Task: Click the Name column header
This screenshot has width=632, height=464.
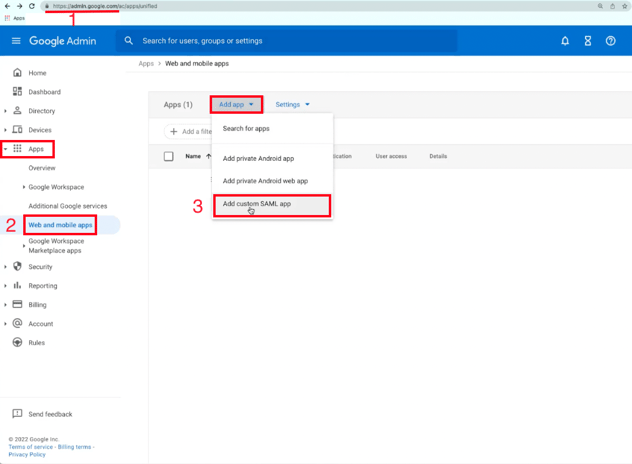Action: (x=193, y=156)
